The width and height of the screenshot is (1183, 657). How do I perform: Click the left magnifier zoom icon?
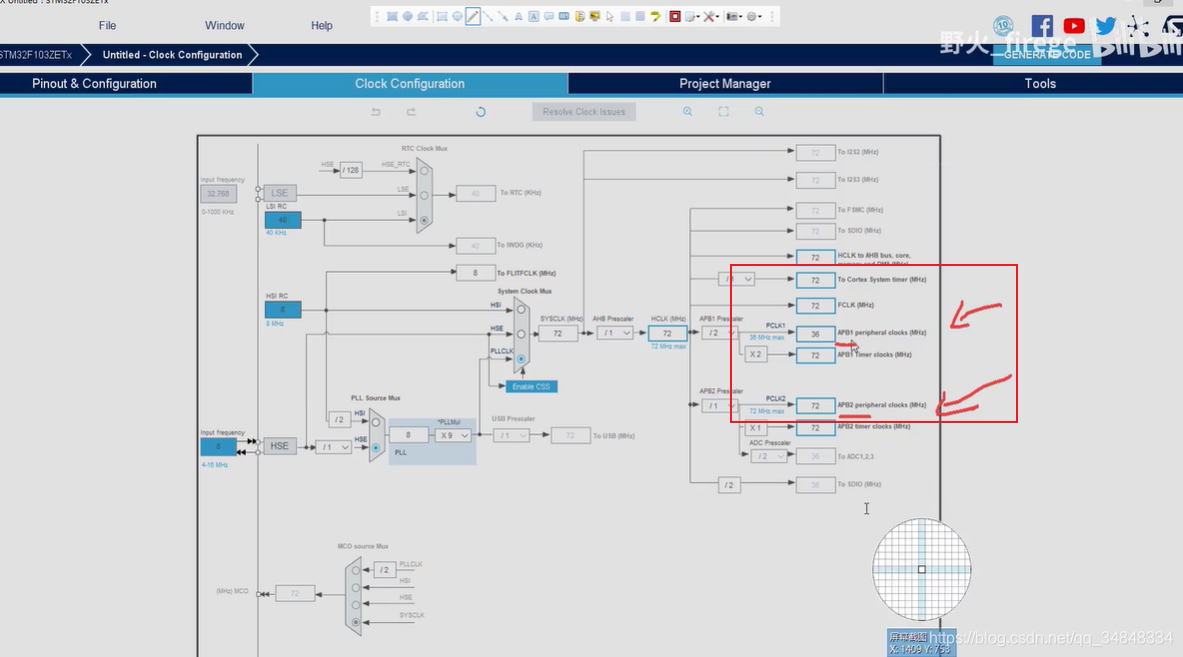tap(687, 112)
